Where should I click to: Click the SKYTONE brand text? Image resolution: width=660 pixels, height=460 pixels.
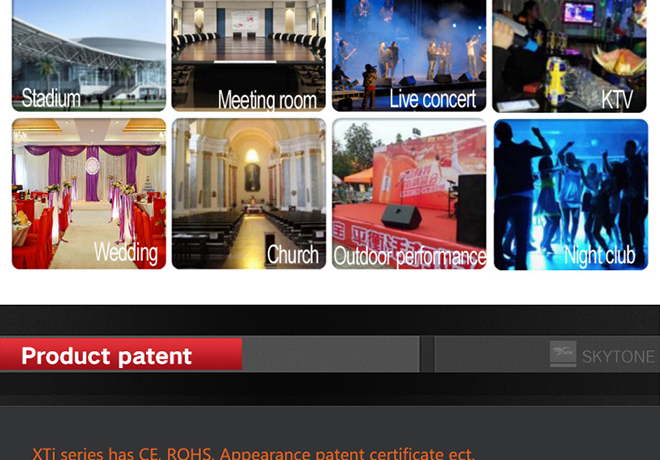coord(618,357)
